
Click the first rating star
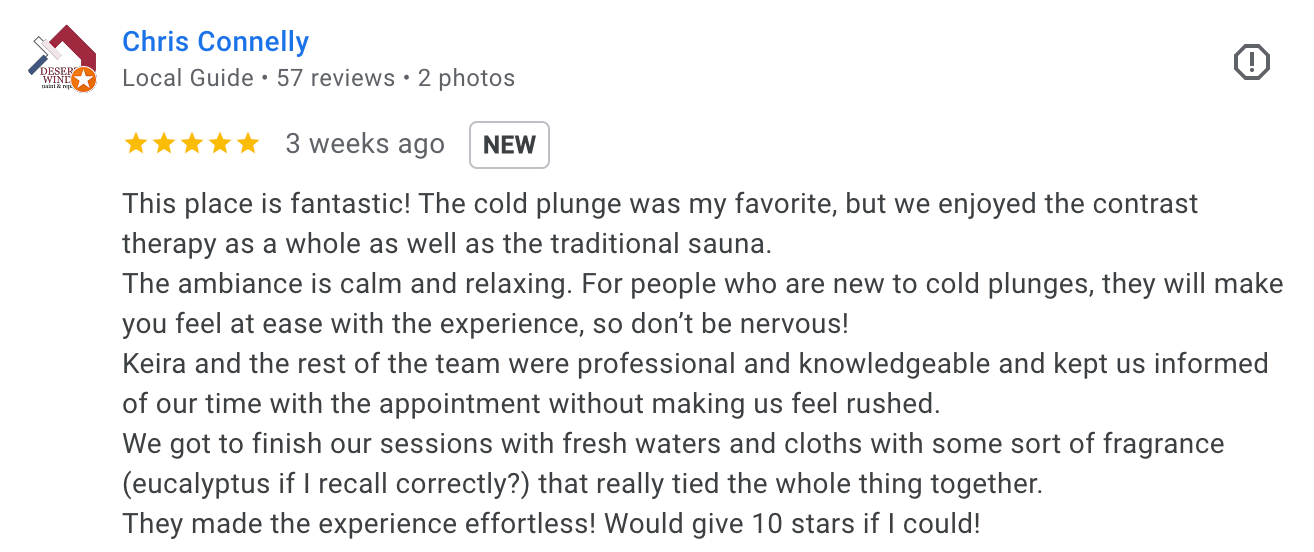[135, 144]
